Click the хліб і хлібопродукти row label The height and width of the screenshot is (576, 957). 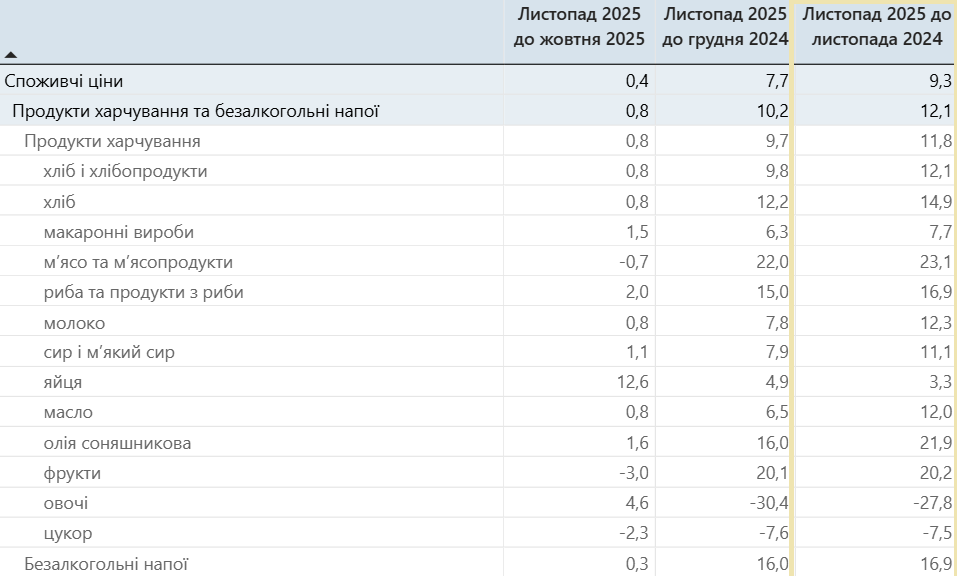coord(126,171)
